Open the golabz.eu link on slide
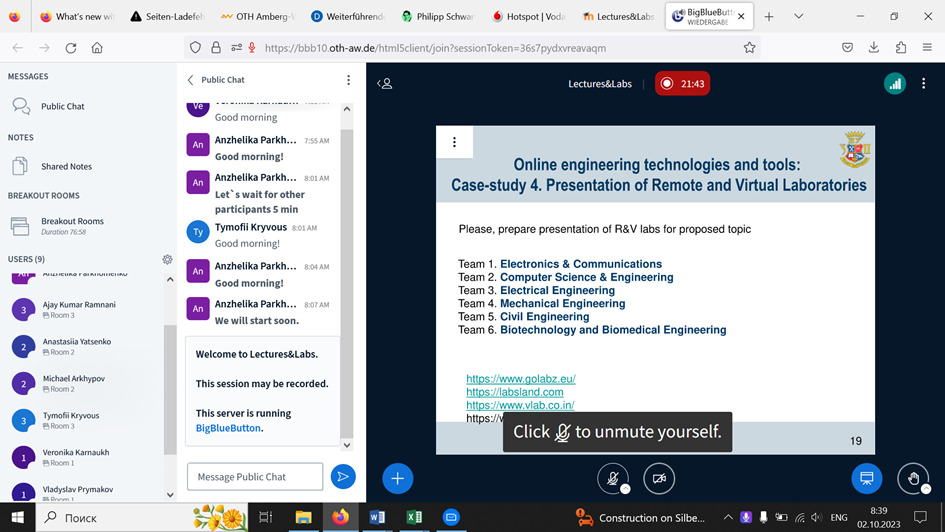 tap(520, 379)
